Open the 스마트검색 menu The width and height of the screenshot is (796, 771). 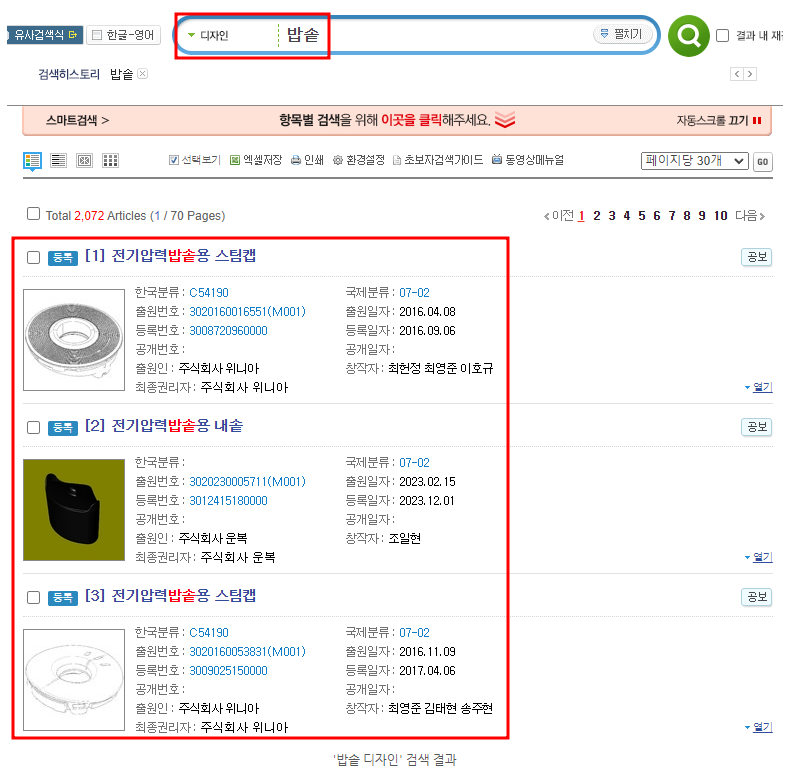tap(77, 120)
